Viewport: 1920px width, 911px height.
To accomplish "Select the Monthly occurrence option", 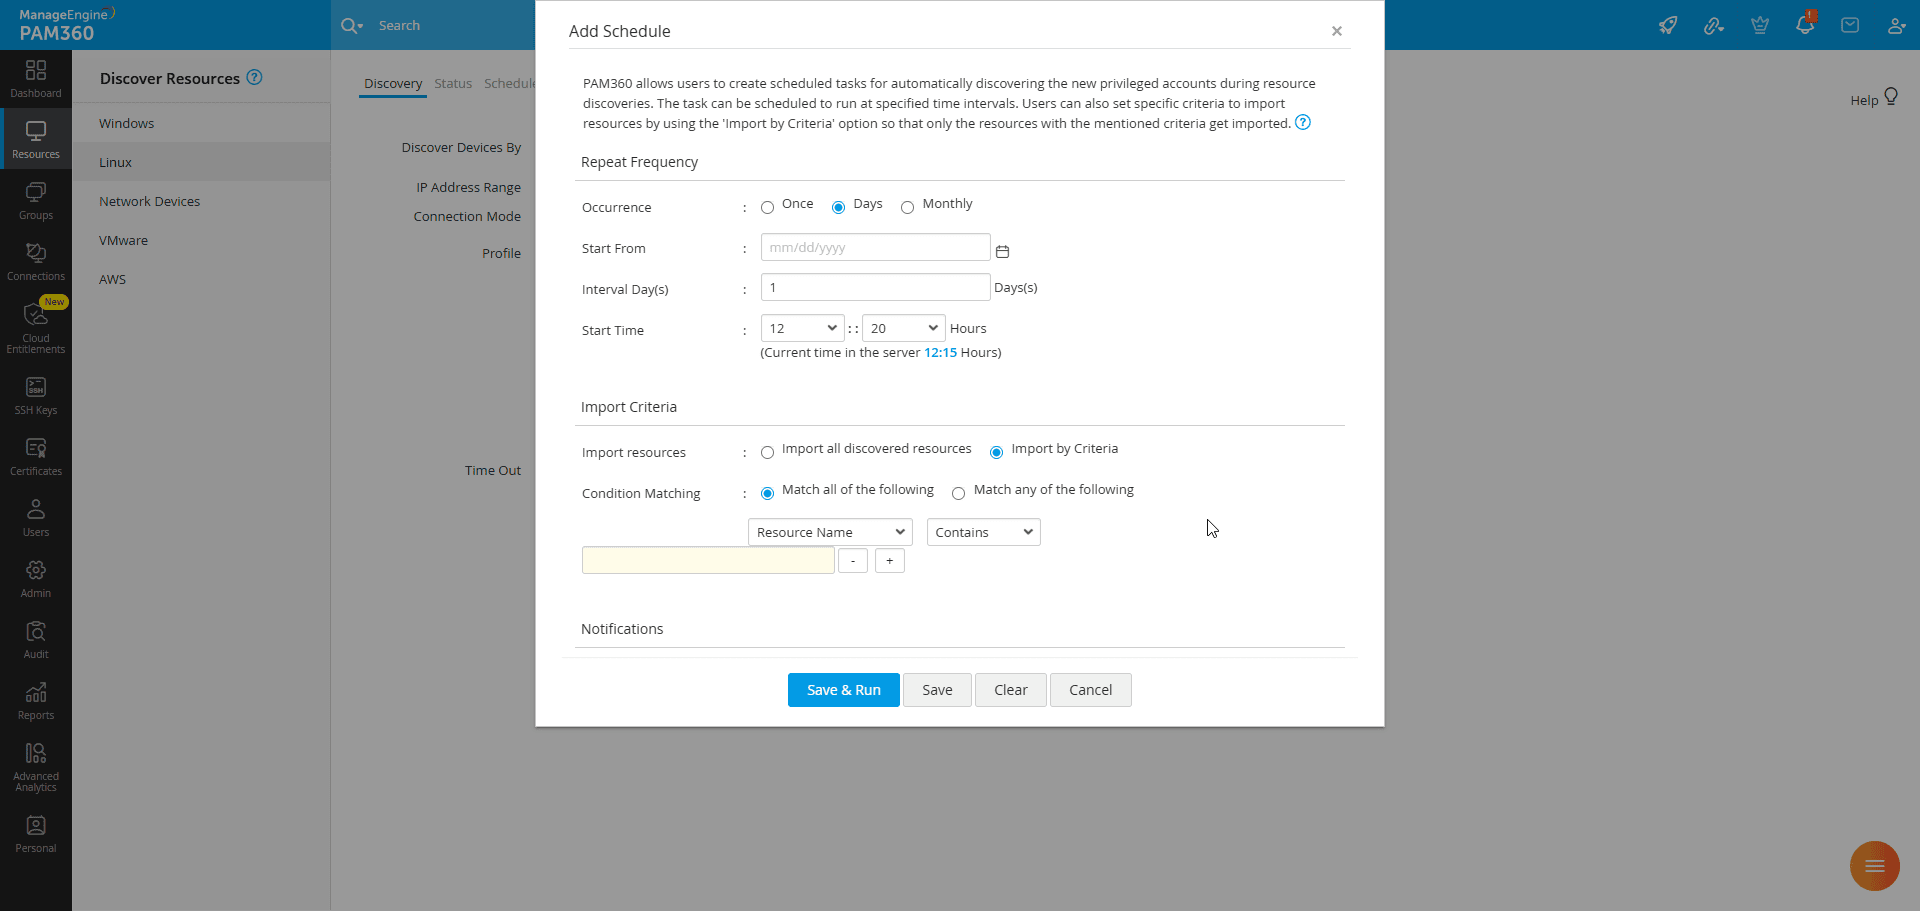I will (x=907, y=208).
